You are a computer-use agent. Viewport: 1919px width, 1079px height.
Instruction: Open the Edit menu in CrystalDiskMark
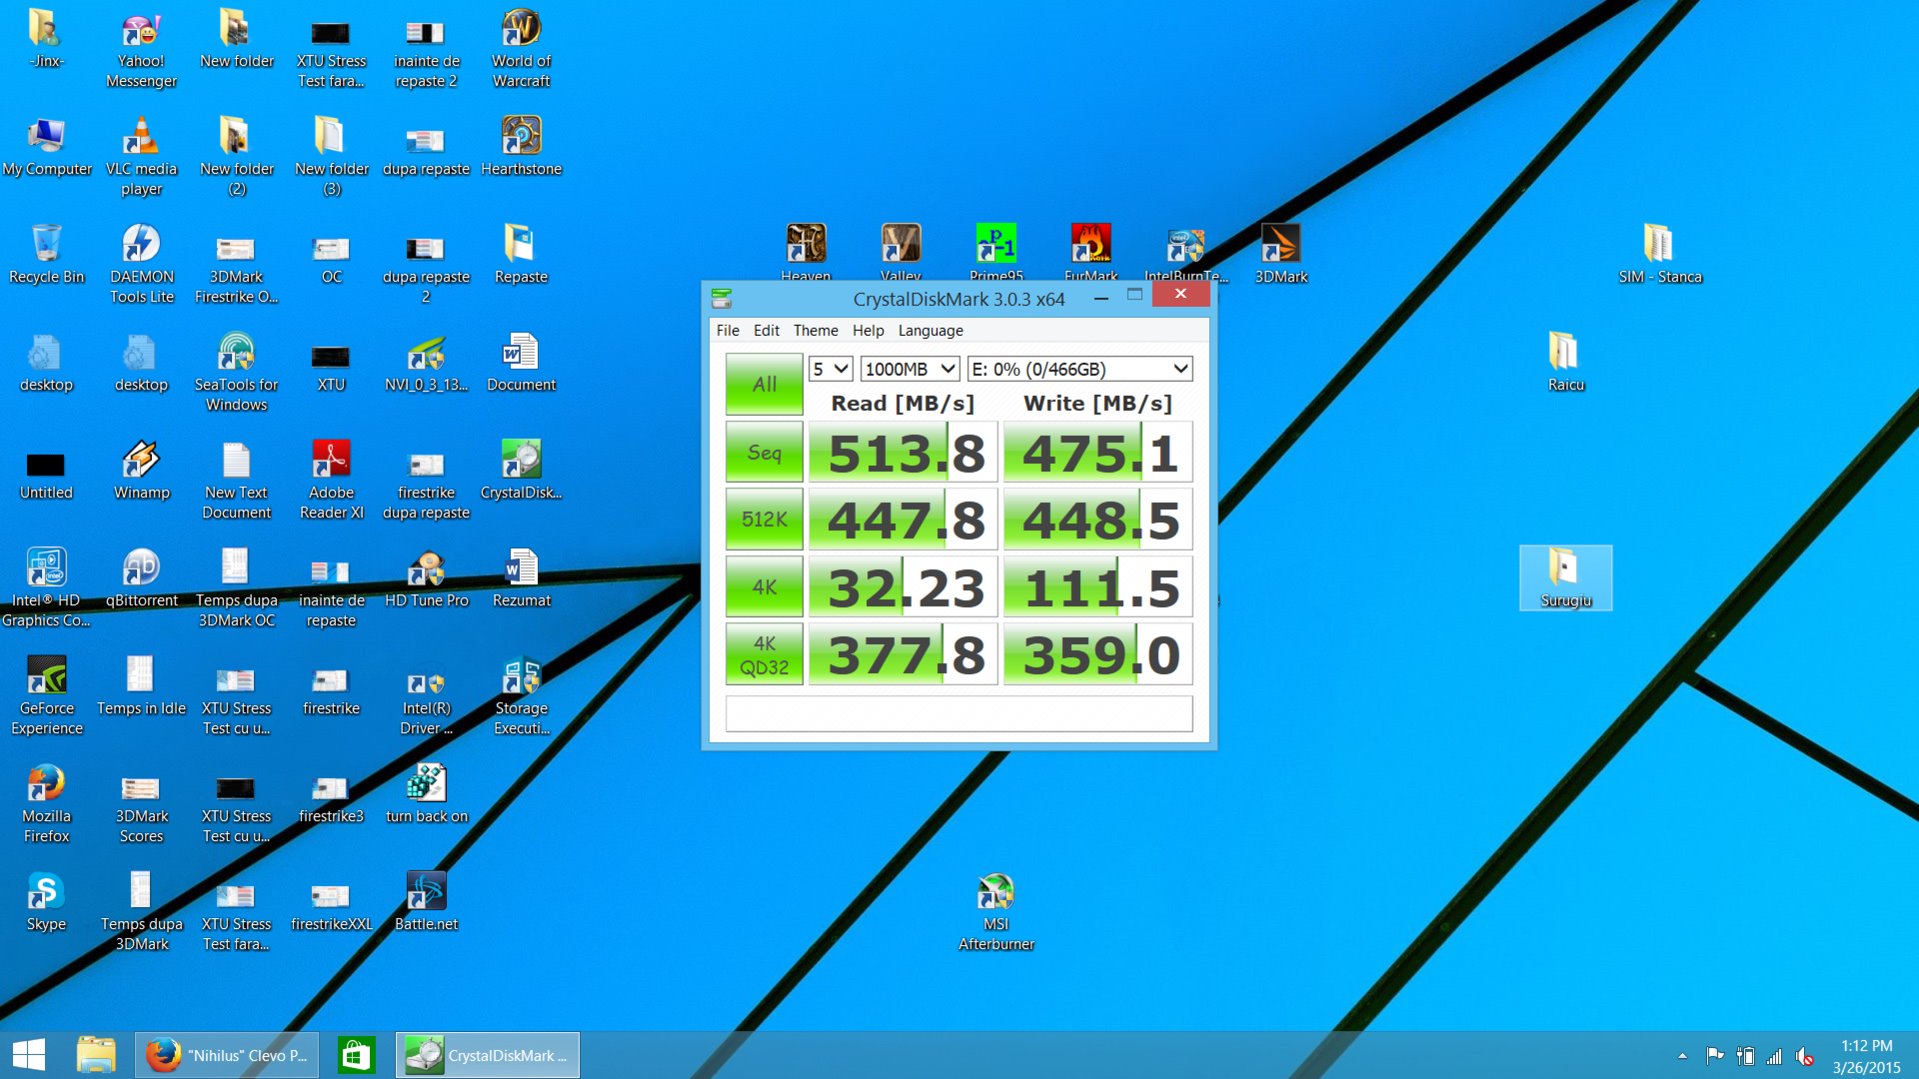(766, 330)
